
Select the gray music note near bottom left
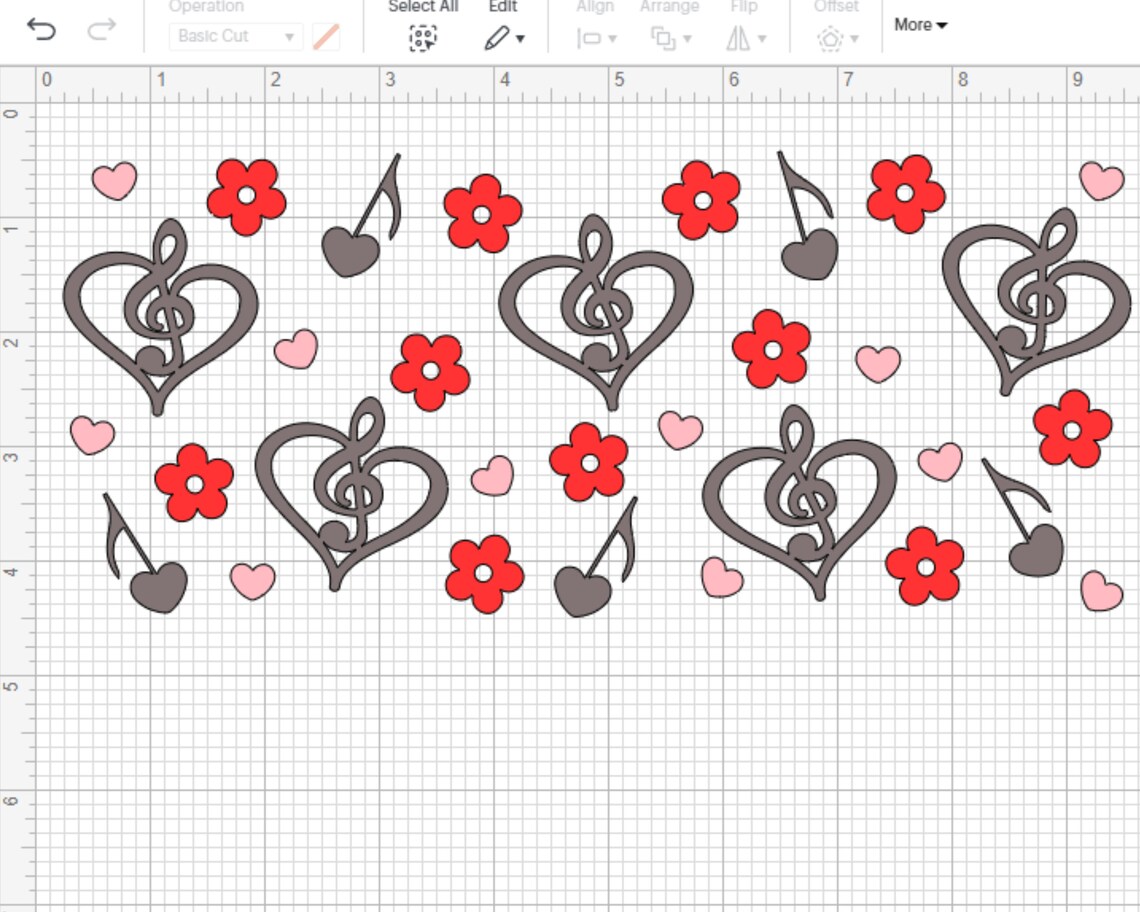click(x=160, y=585)
